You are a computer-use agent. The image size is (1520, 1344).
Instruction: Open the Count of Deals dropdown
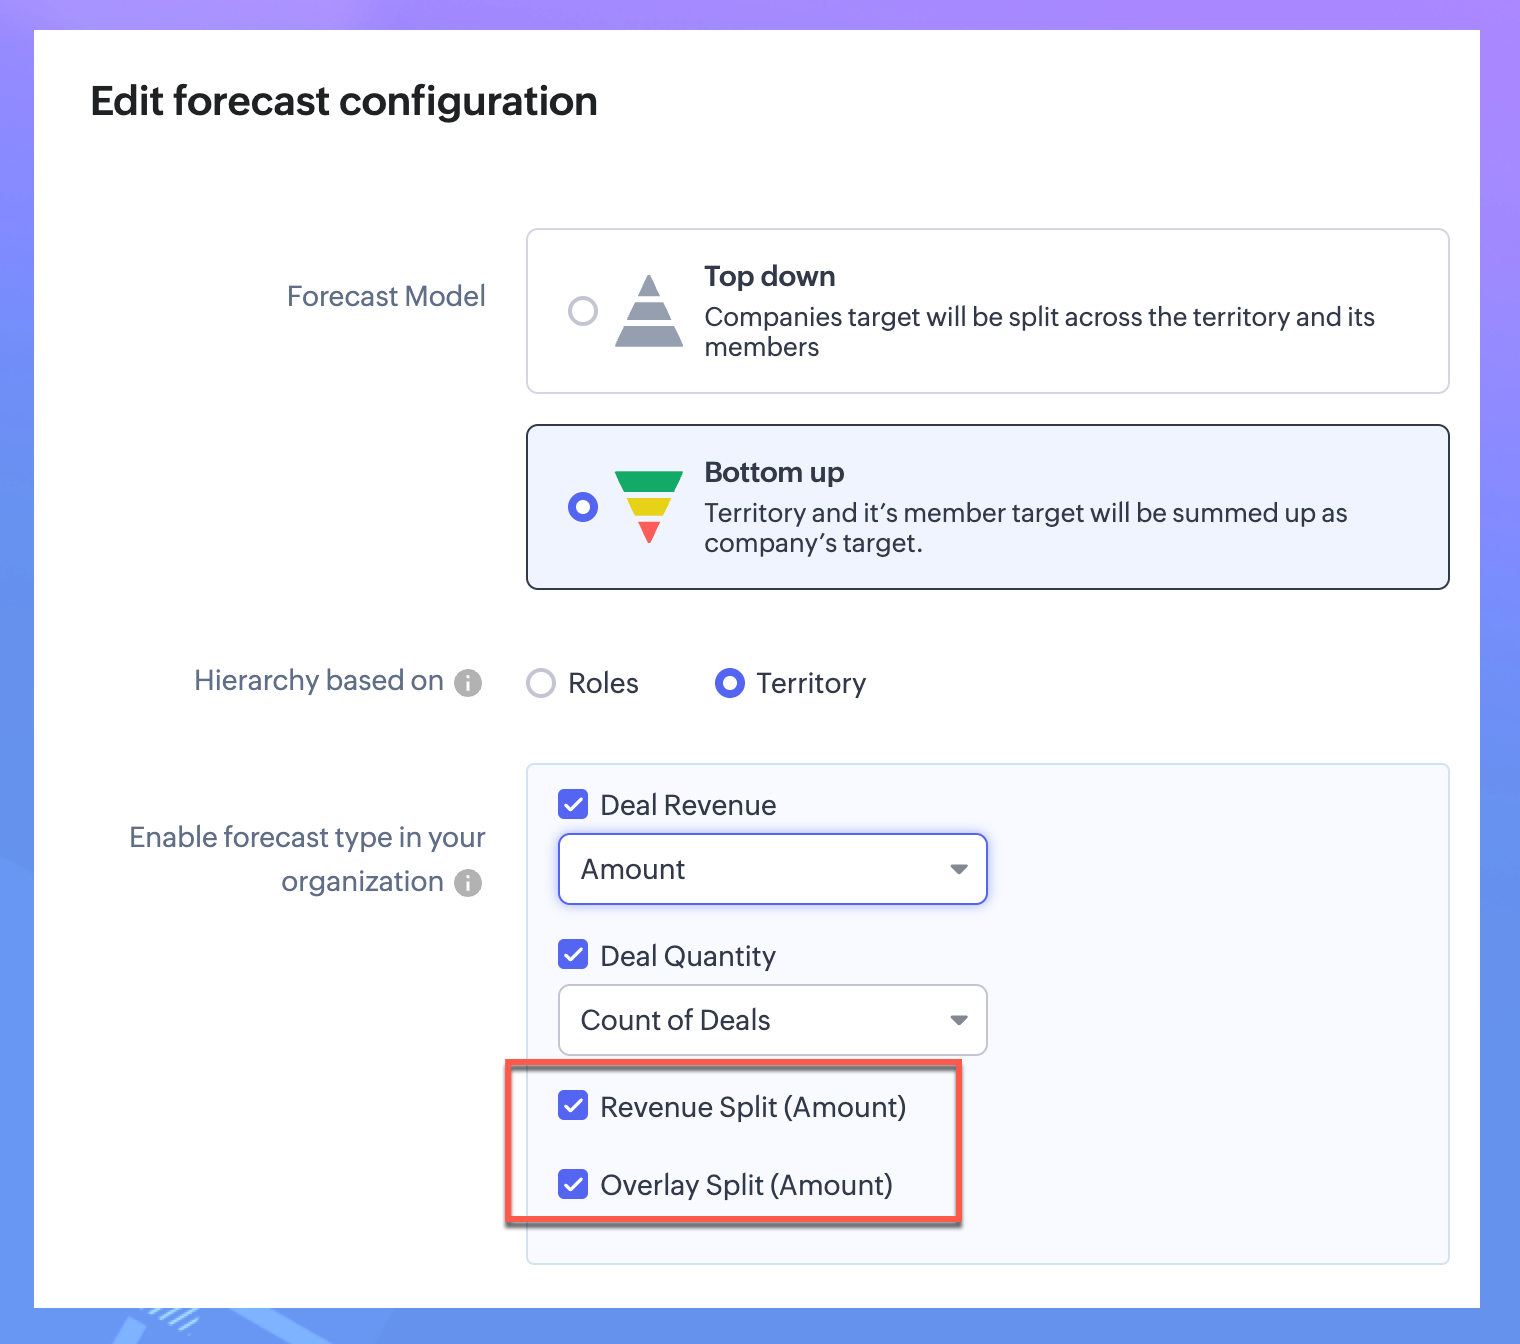772,1020
